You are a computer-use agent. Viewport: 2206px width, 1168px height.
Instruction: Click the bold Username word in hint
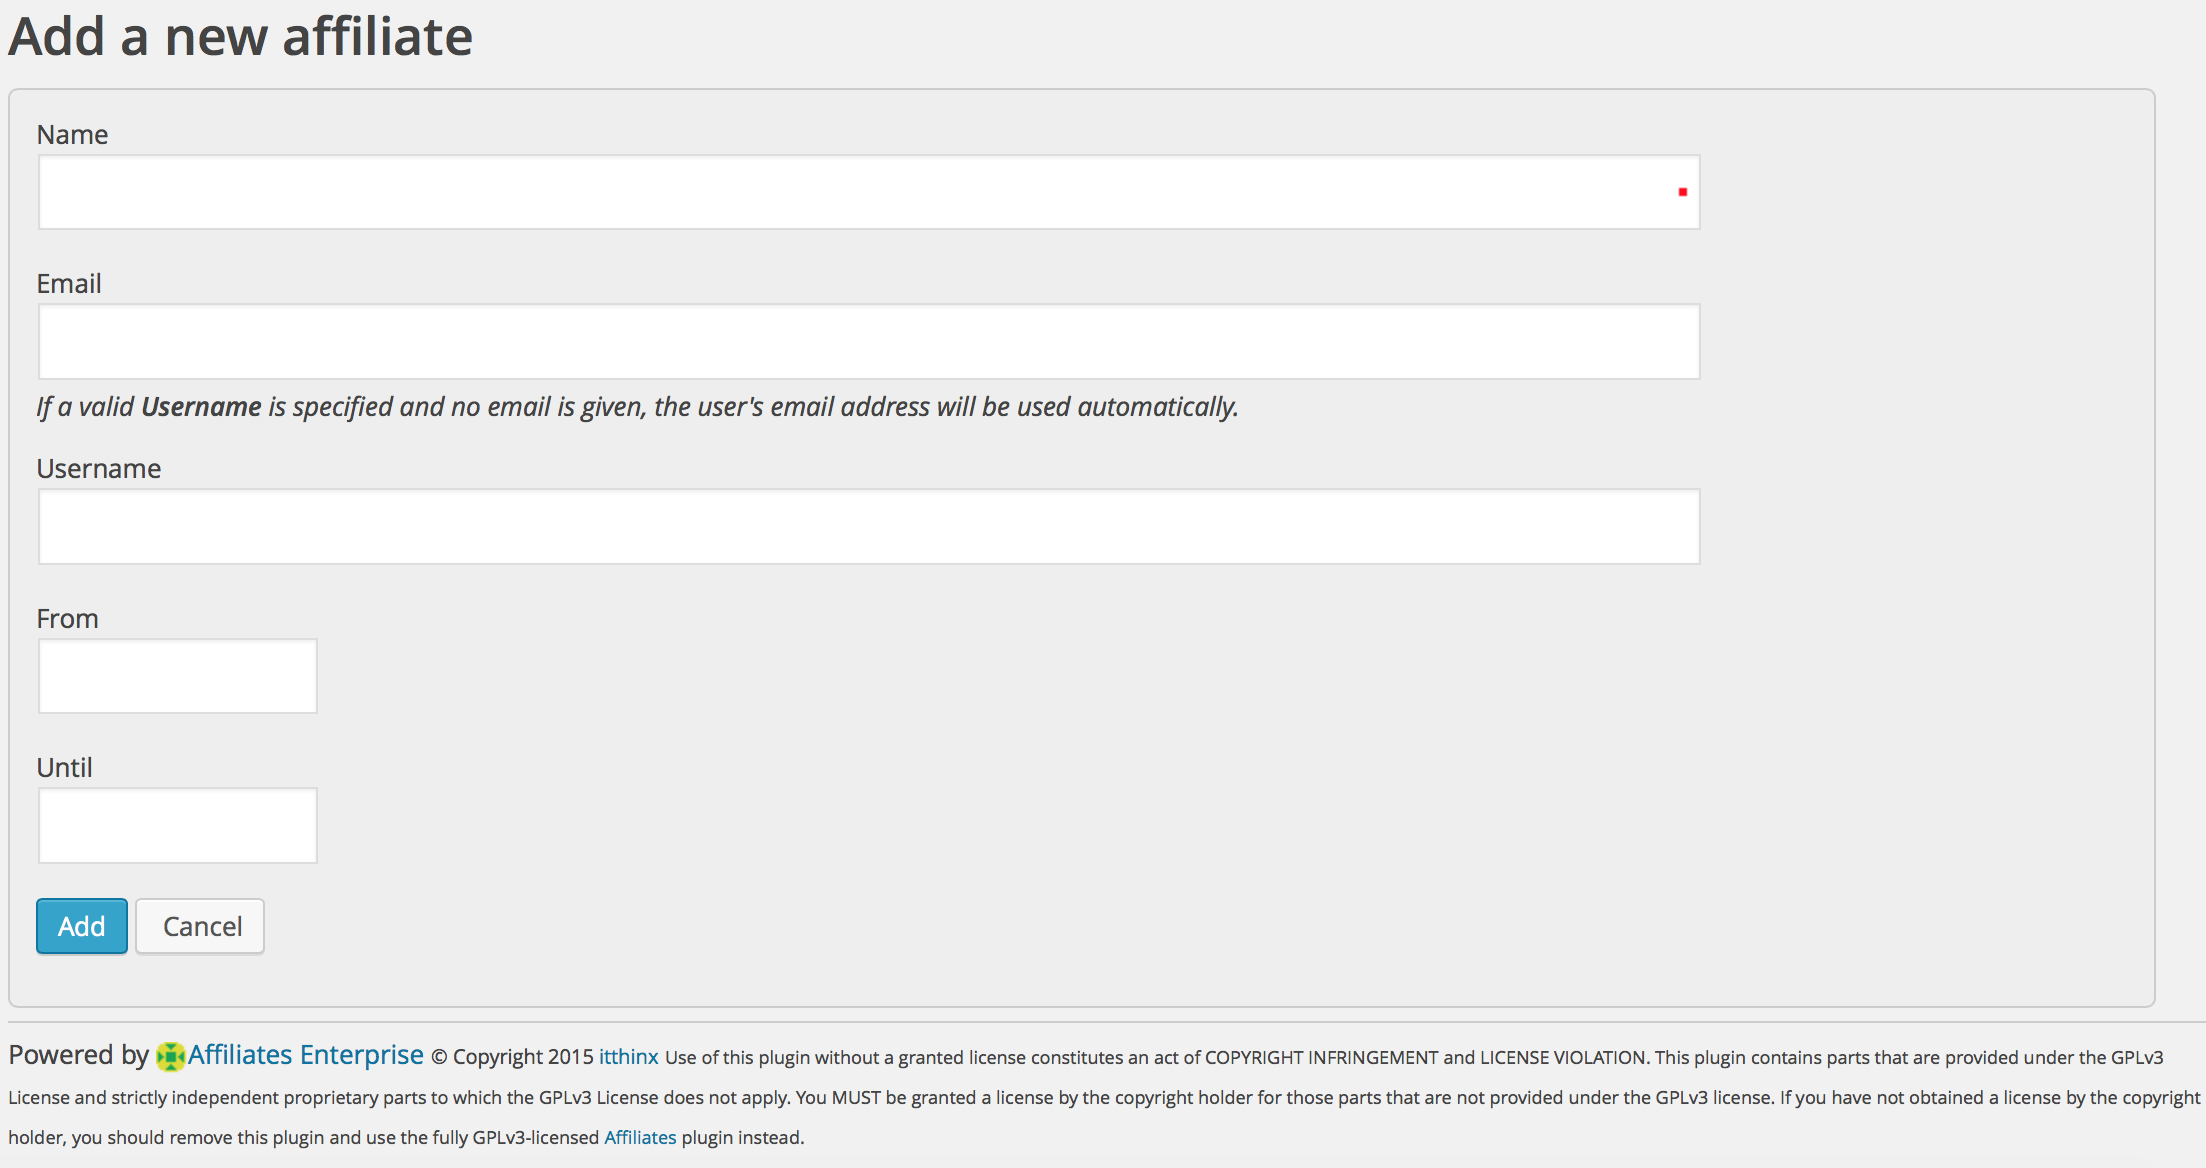pos(201,406)
